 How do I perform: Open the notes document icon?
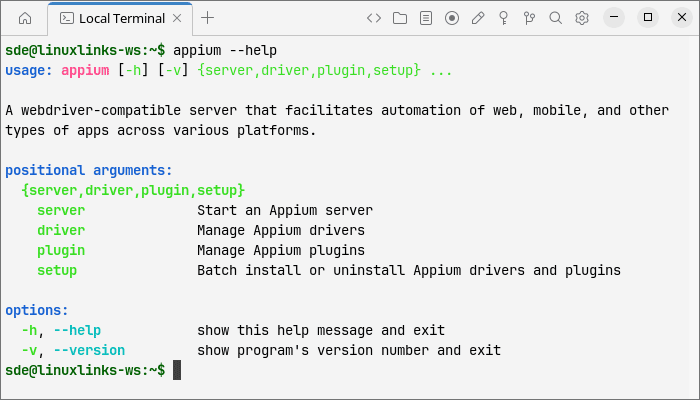[426, 18]
